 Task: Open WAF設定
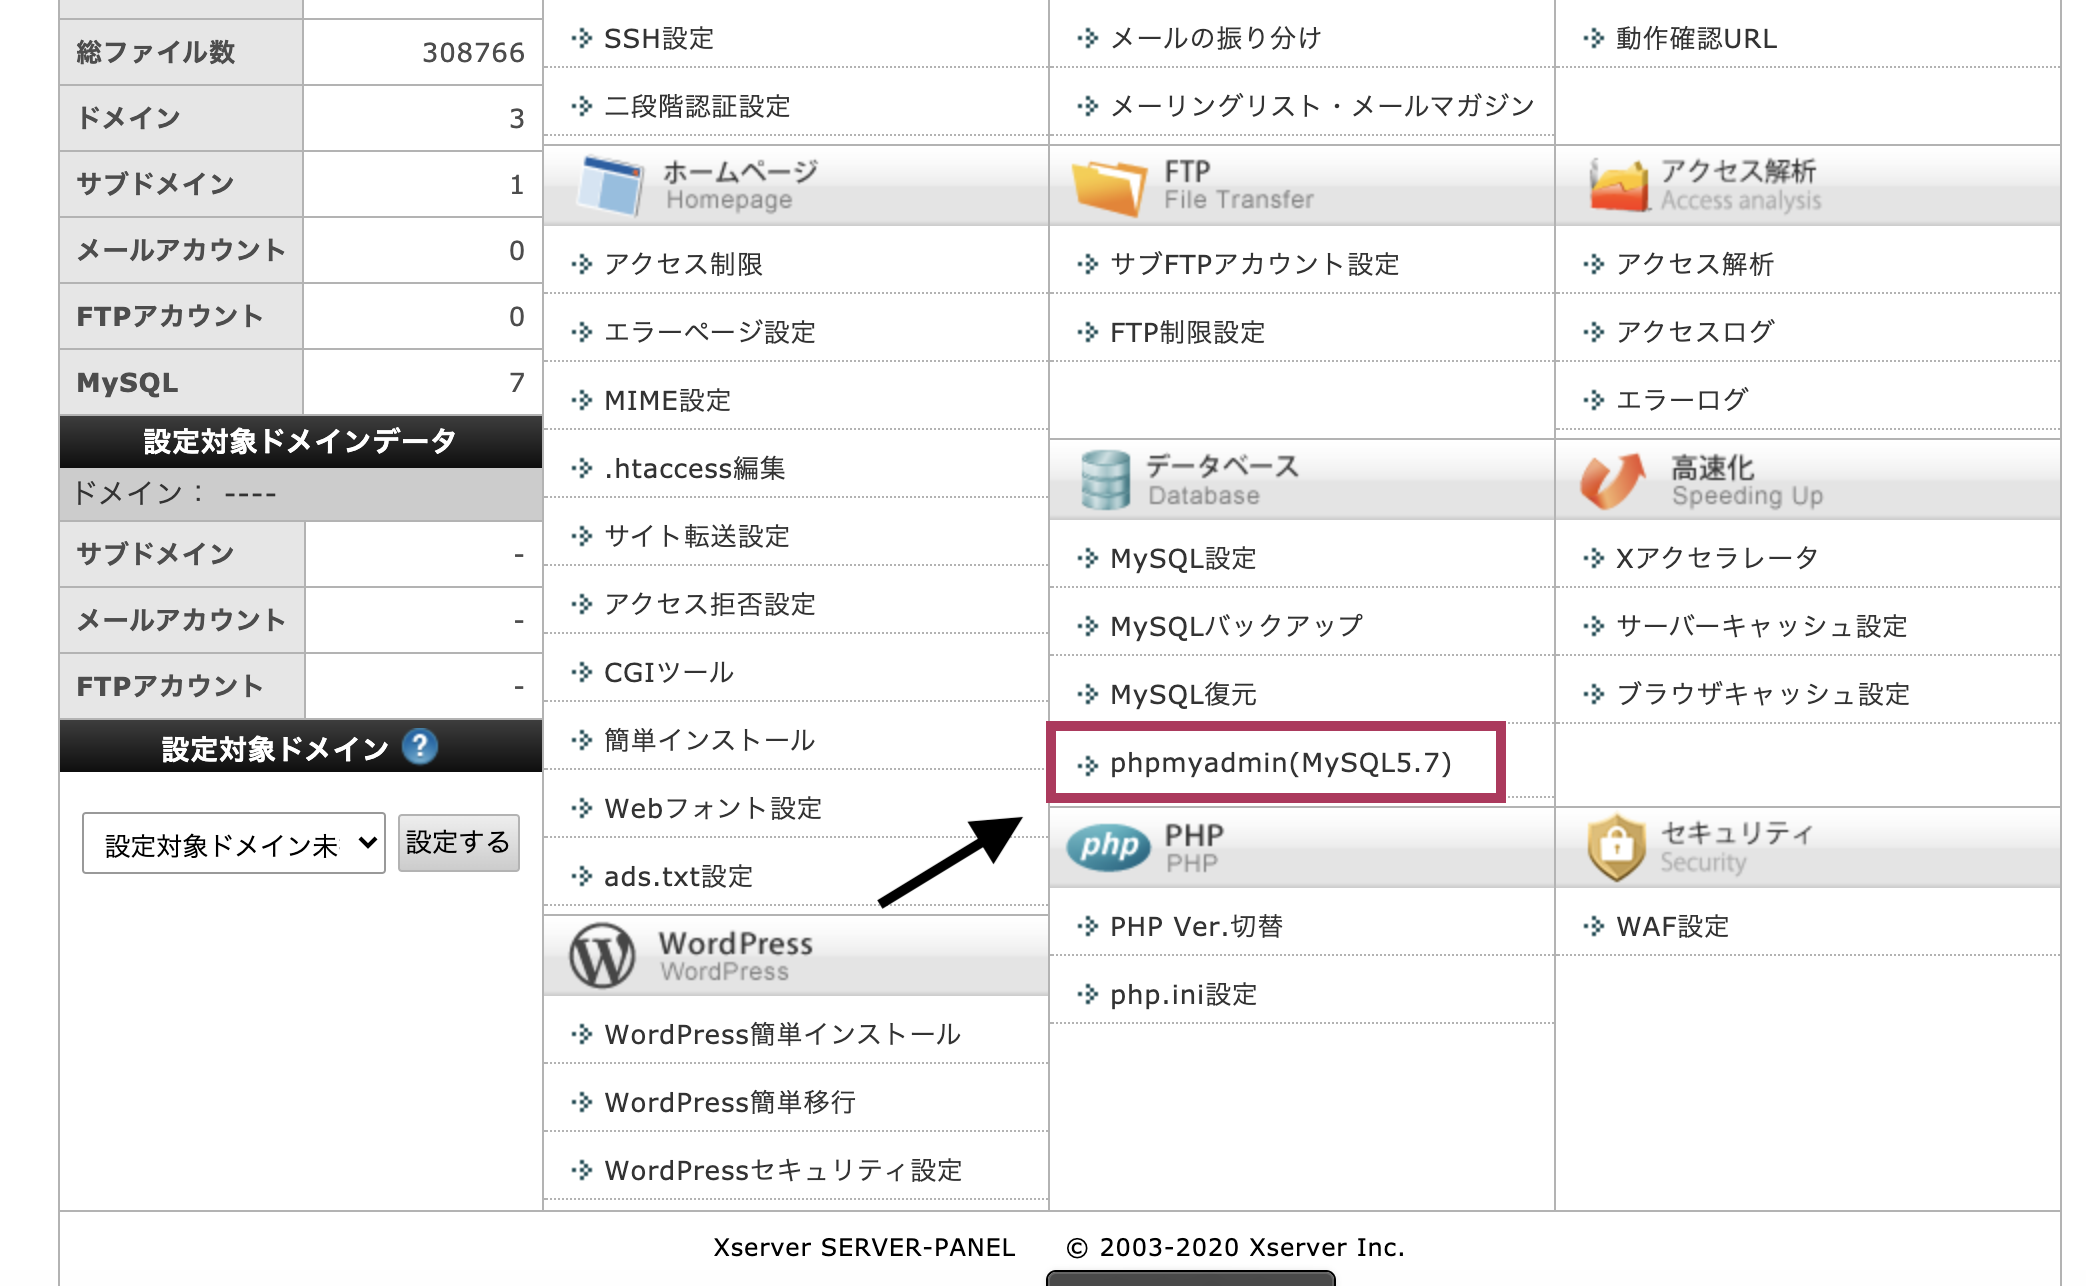[1672, 926]
